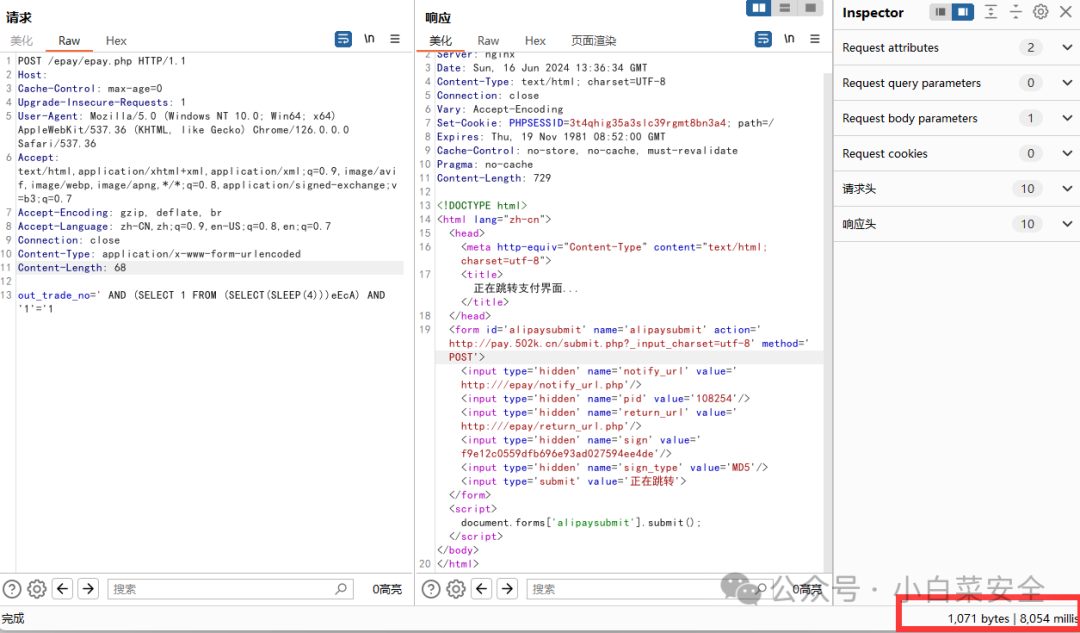
Task: Expand all Inspector sections
Action: (x=990, y=12)
